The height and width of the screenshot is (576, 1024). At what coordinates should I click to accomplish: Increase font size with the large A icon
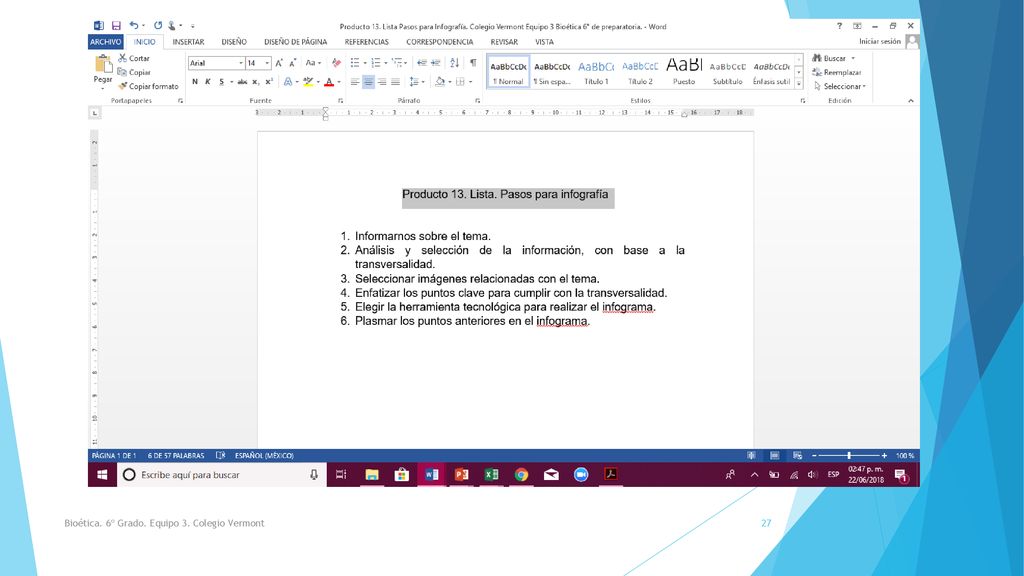279,63
